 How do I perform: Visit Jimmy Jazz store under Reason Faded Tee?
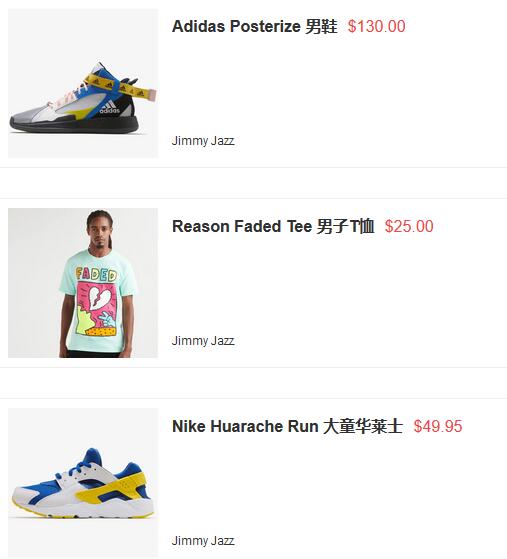[203, 341]
